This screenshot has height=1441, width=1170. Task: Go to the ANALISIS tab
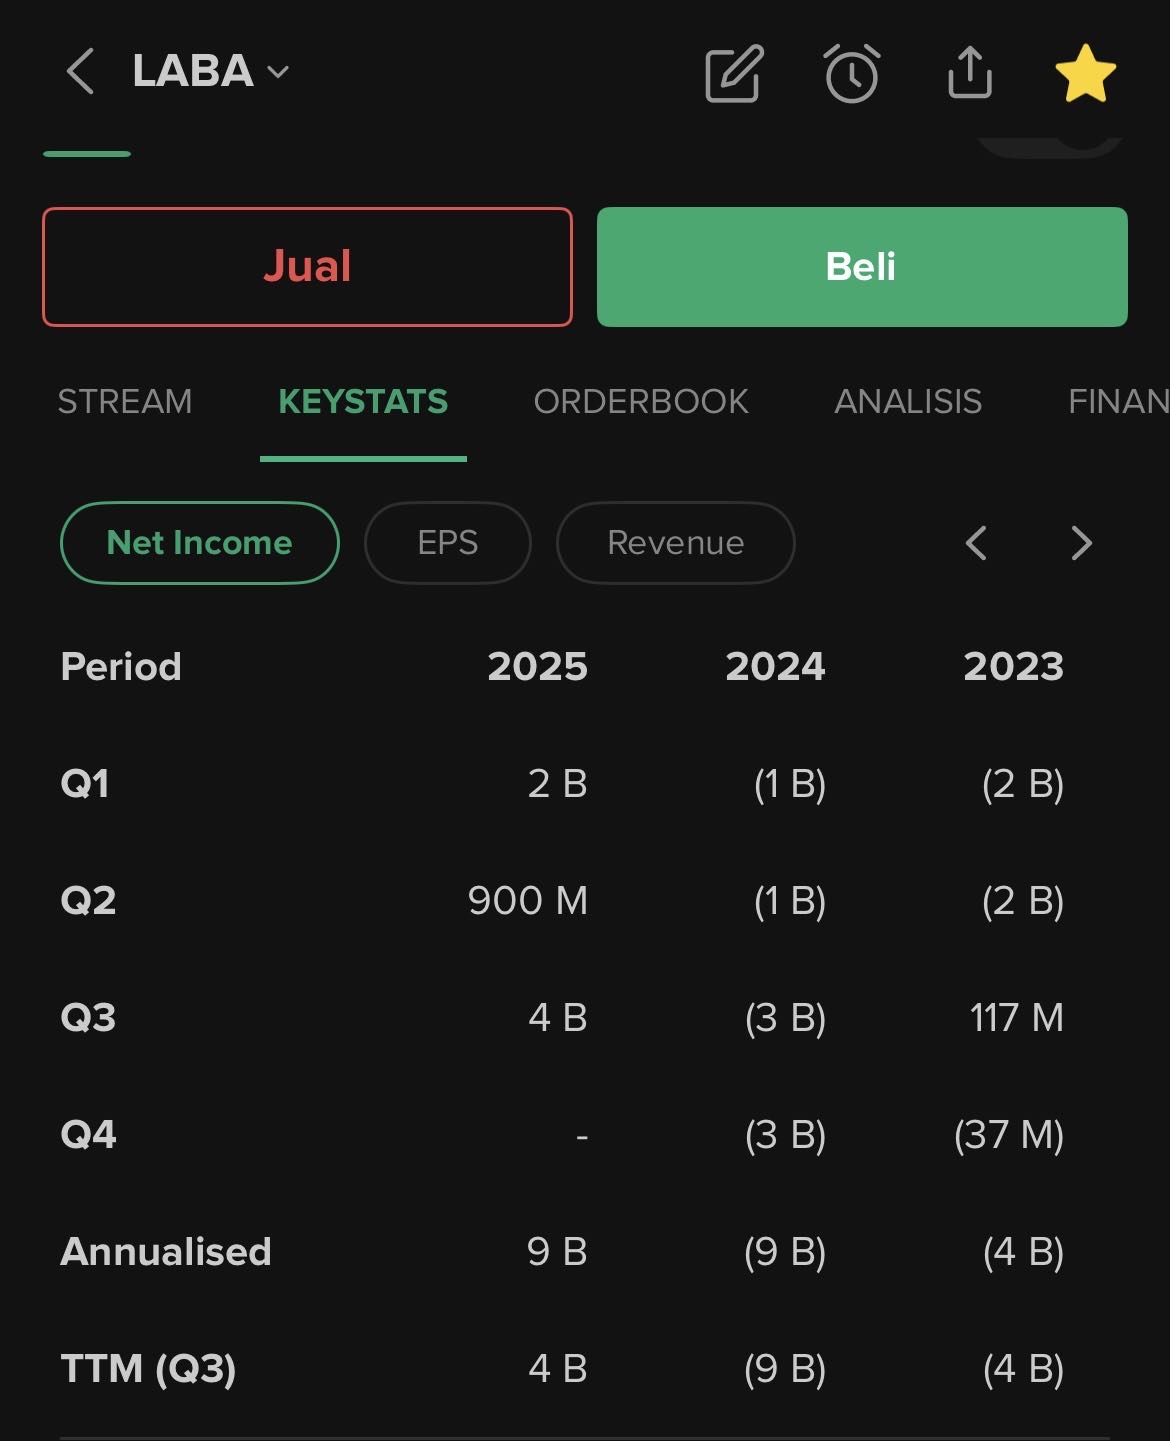pos(908,402)
